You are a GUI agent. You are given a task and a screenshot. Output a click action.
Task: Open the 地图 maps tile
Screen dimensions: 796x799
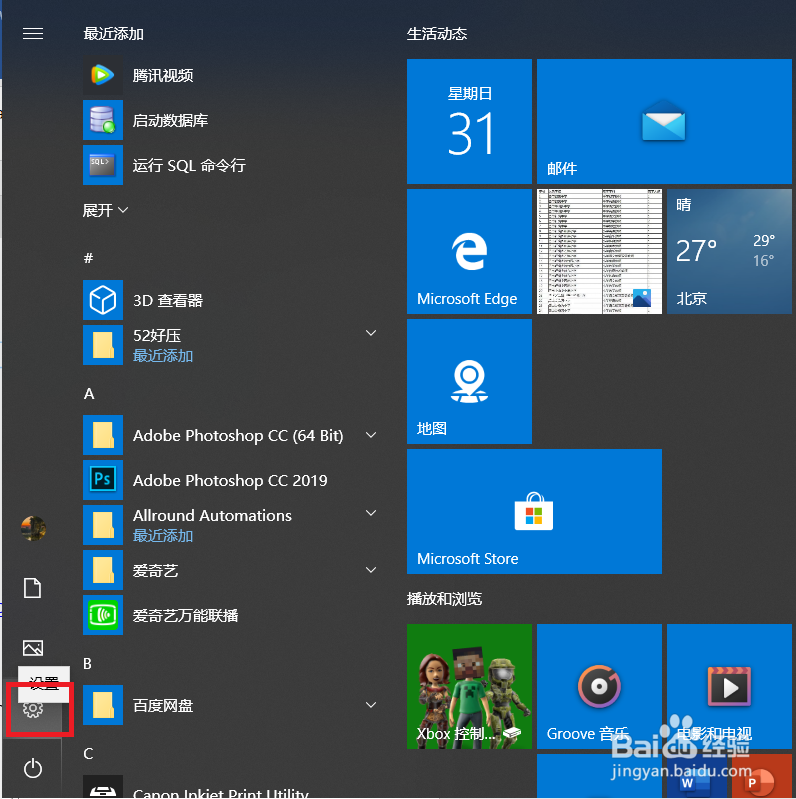click(469, 382)
